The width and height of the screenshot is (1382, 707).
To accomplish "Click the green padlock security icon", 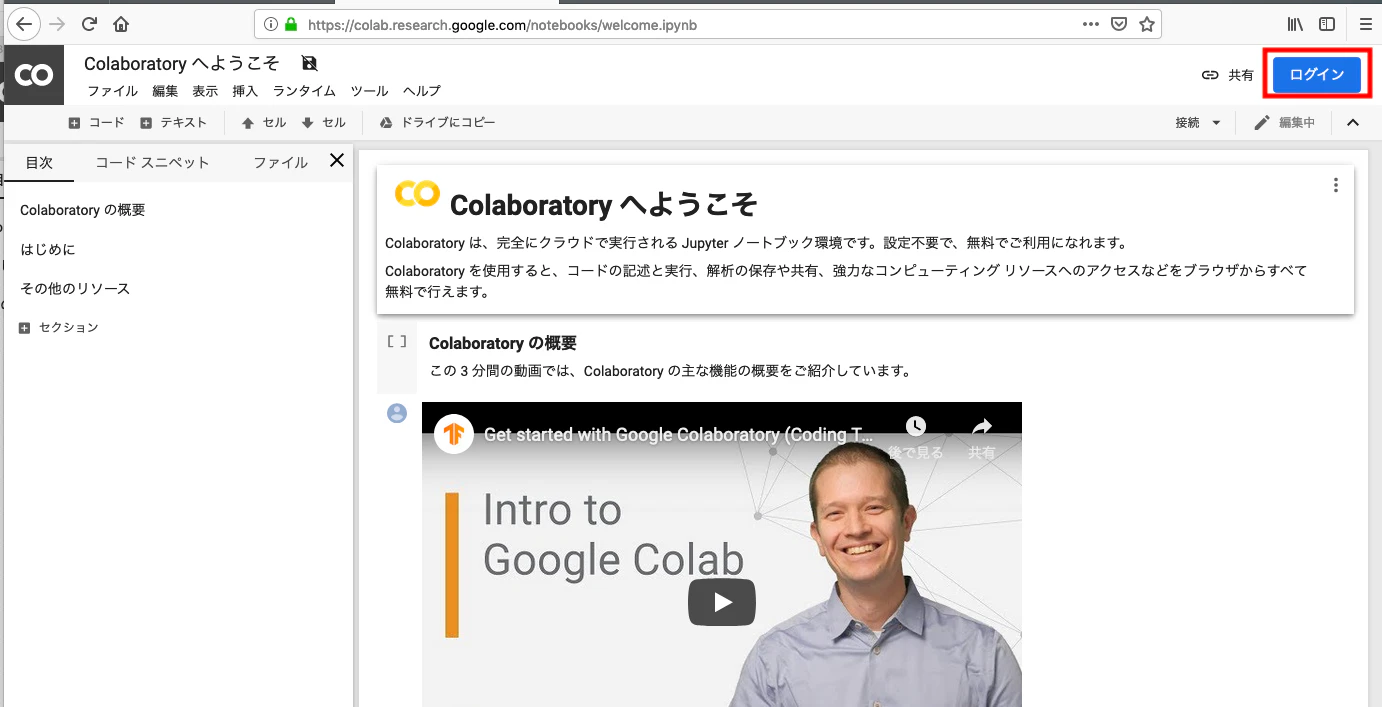I will [291, 24].
